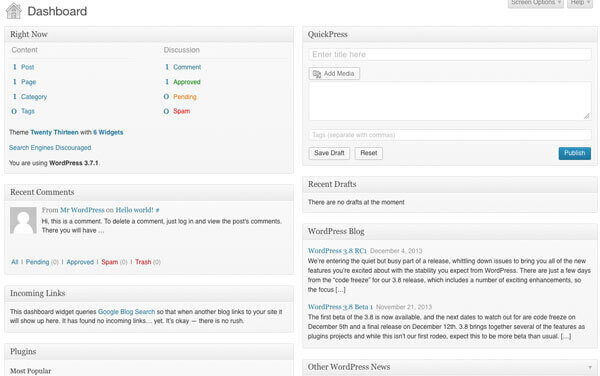Click the Reset button
The height and width of the screenshot is (376, 600).
(x=368, y=153)
